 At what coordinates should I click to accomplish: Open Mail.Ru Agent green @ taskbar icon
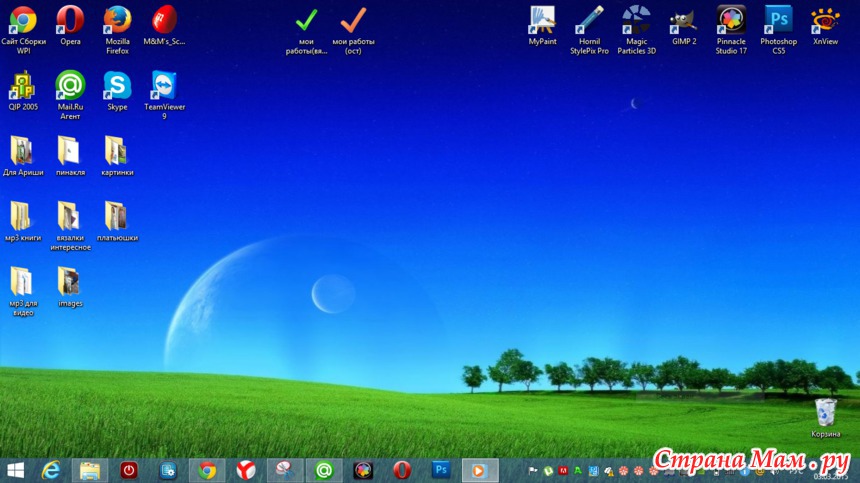(324, 470)
